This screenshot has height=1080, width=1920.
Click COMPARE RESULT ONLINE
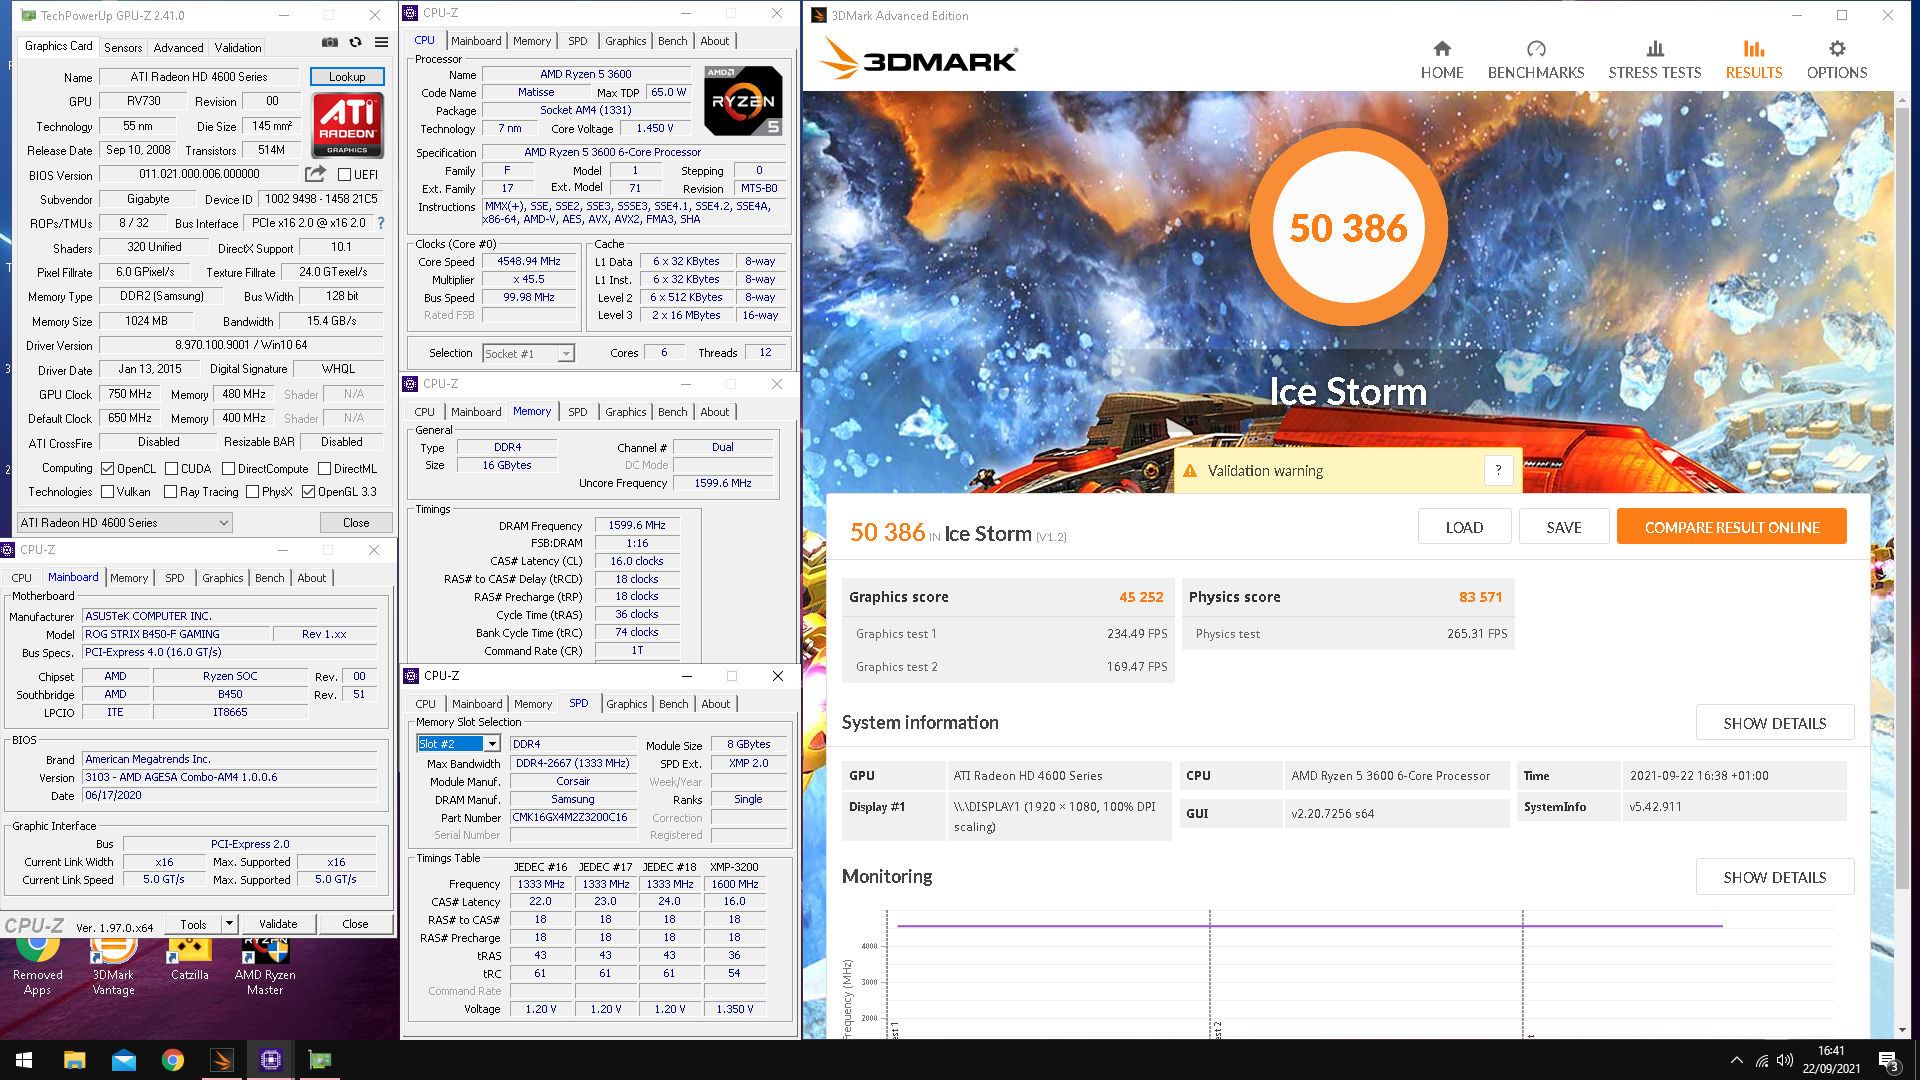(x=1731, y=527)
